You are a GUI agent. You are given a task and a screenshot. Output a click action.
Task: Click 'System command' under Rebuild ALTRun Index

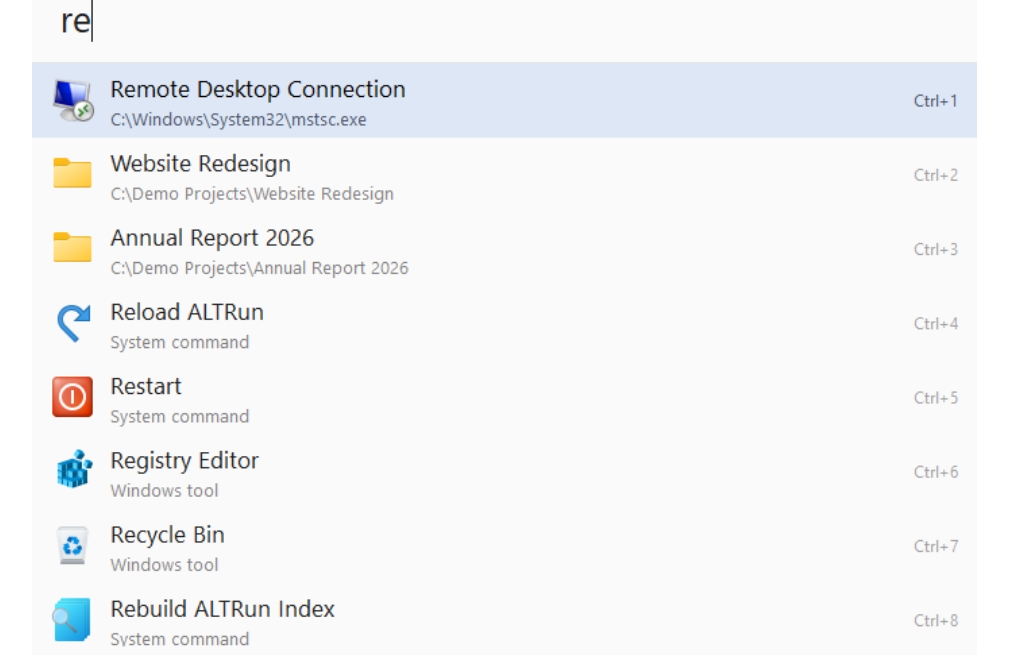(180, 639)
